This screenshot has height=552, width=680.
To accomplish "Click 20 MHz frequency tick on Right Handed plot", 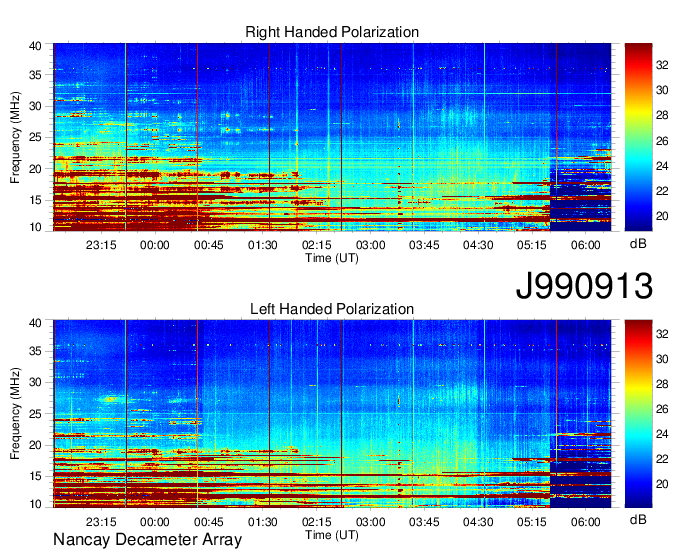I will click(x=35, y=169).
